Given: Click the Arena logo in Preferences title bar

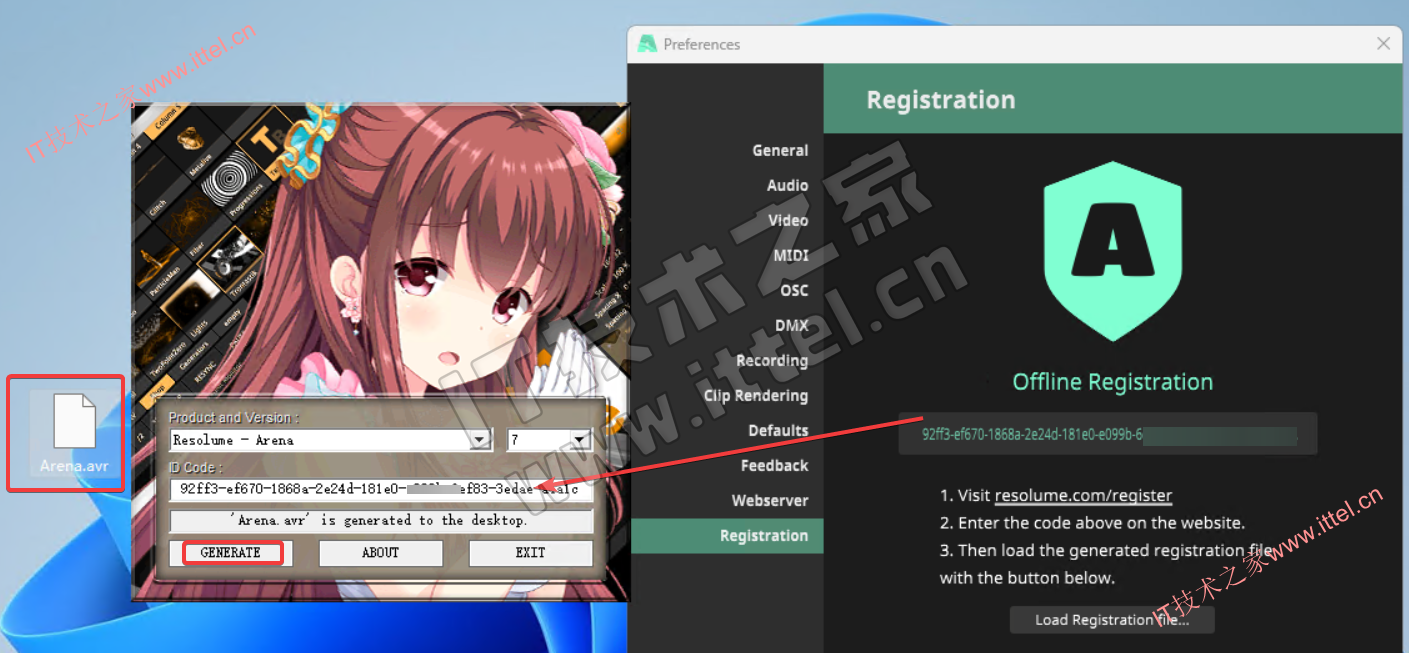Looking at the screenshot, I should pyautogui.click(x=647, y=44).
